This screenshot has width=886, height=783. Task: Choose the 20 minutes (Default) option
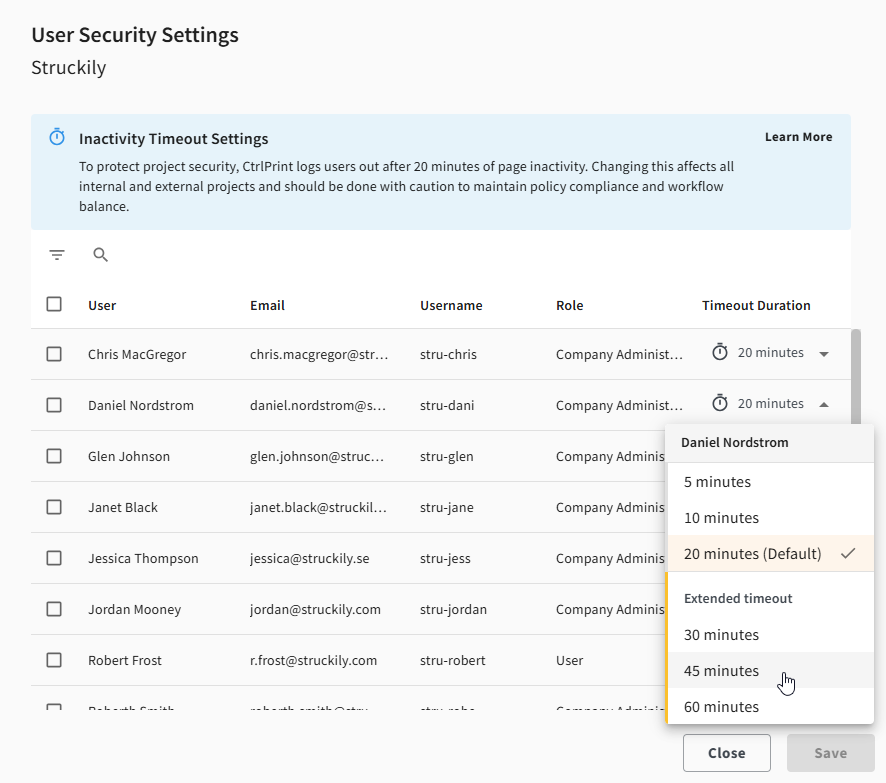770,554
